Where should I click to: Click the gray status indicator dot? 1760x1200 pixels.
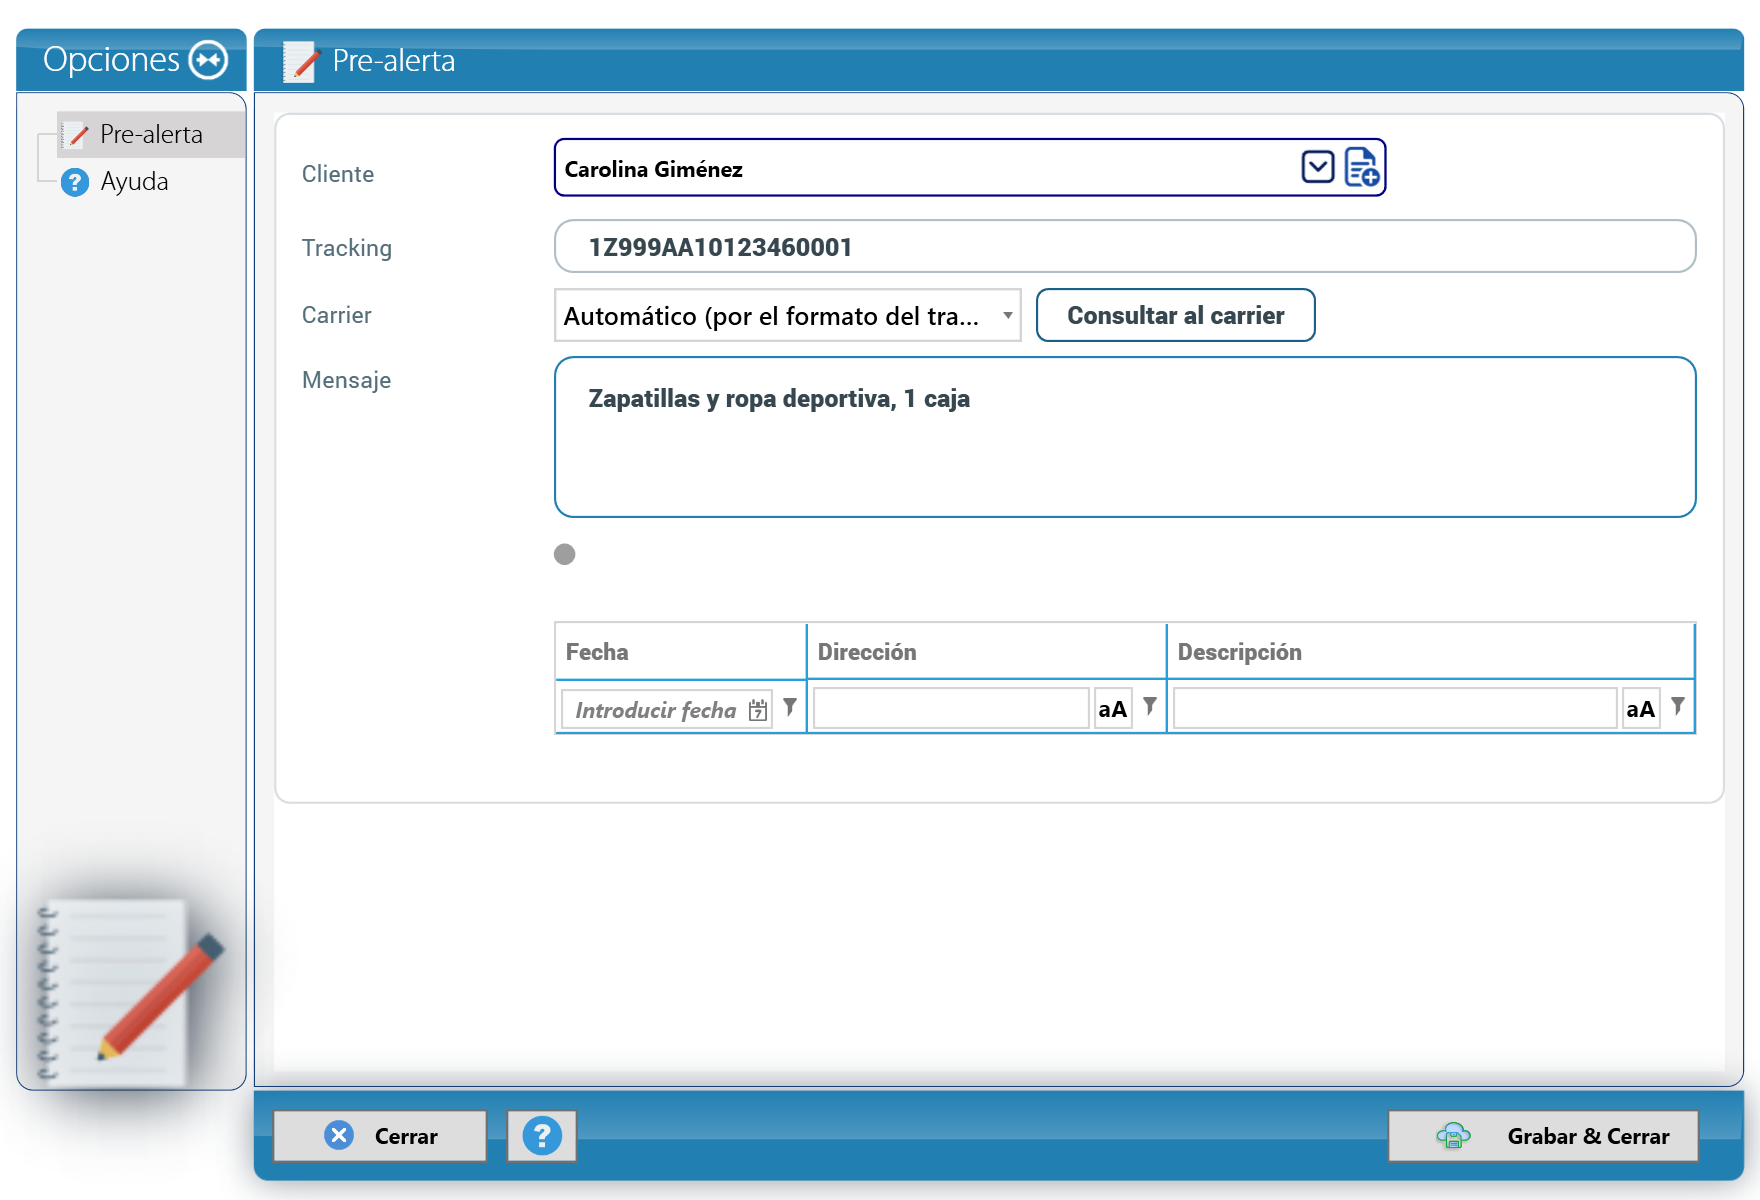(x=565, y=554)
